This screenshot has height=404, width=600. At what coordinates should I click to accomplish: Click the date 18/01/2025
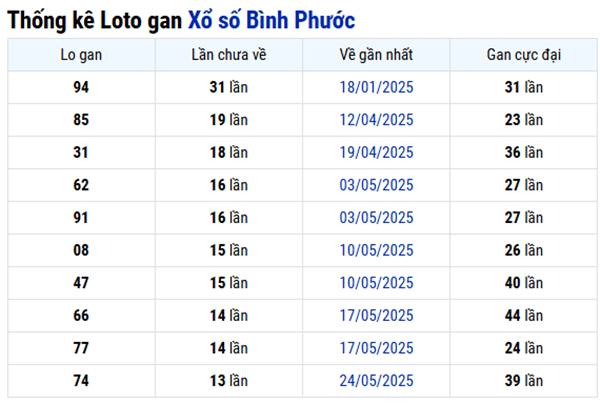click(376, 87)
